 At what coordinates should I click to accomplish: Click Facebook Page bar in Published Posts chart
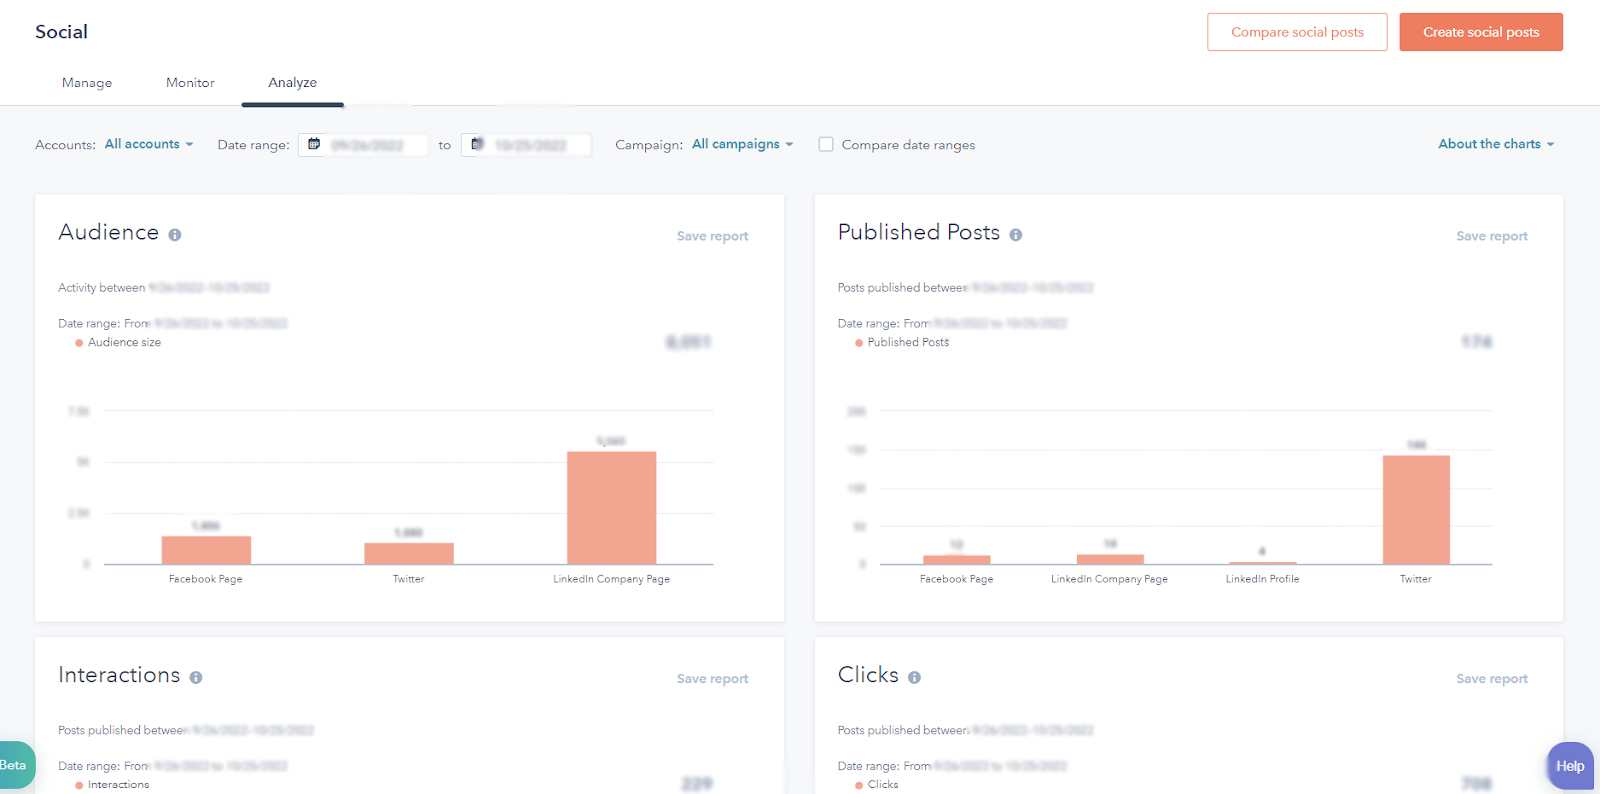(x=956, y=560)
